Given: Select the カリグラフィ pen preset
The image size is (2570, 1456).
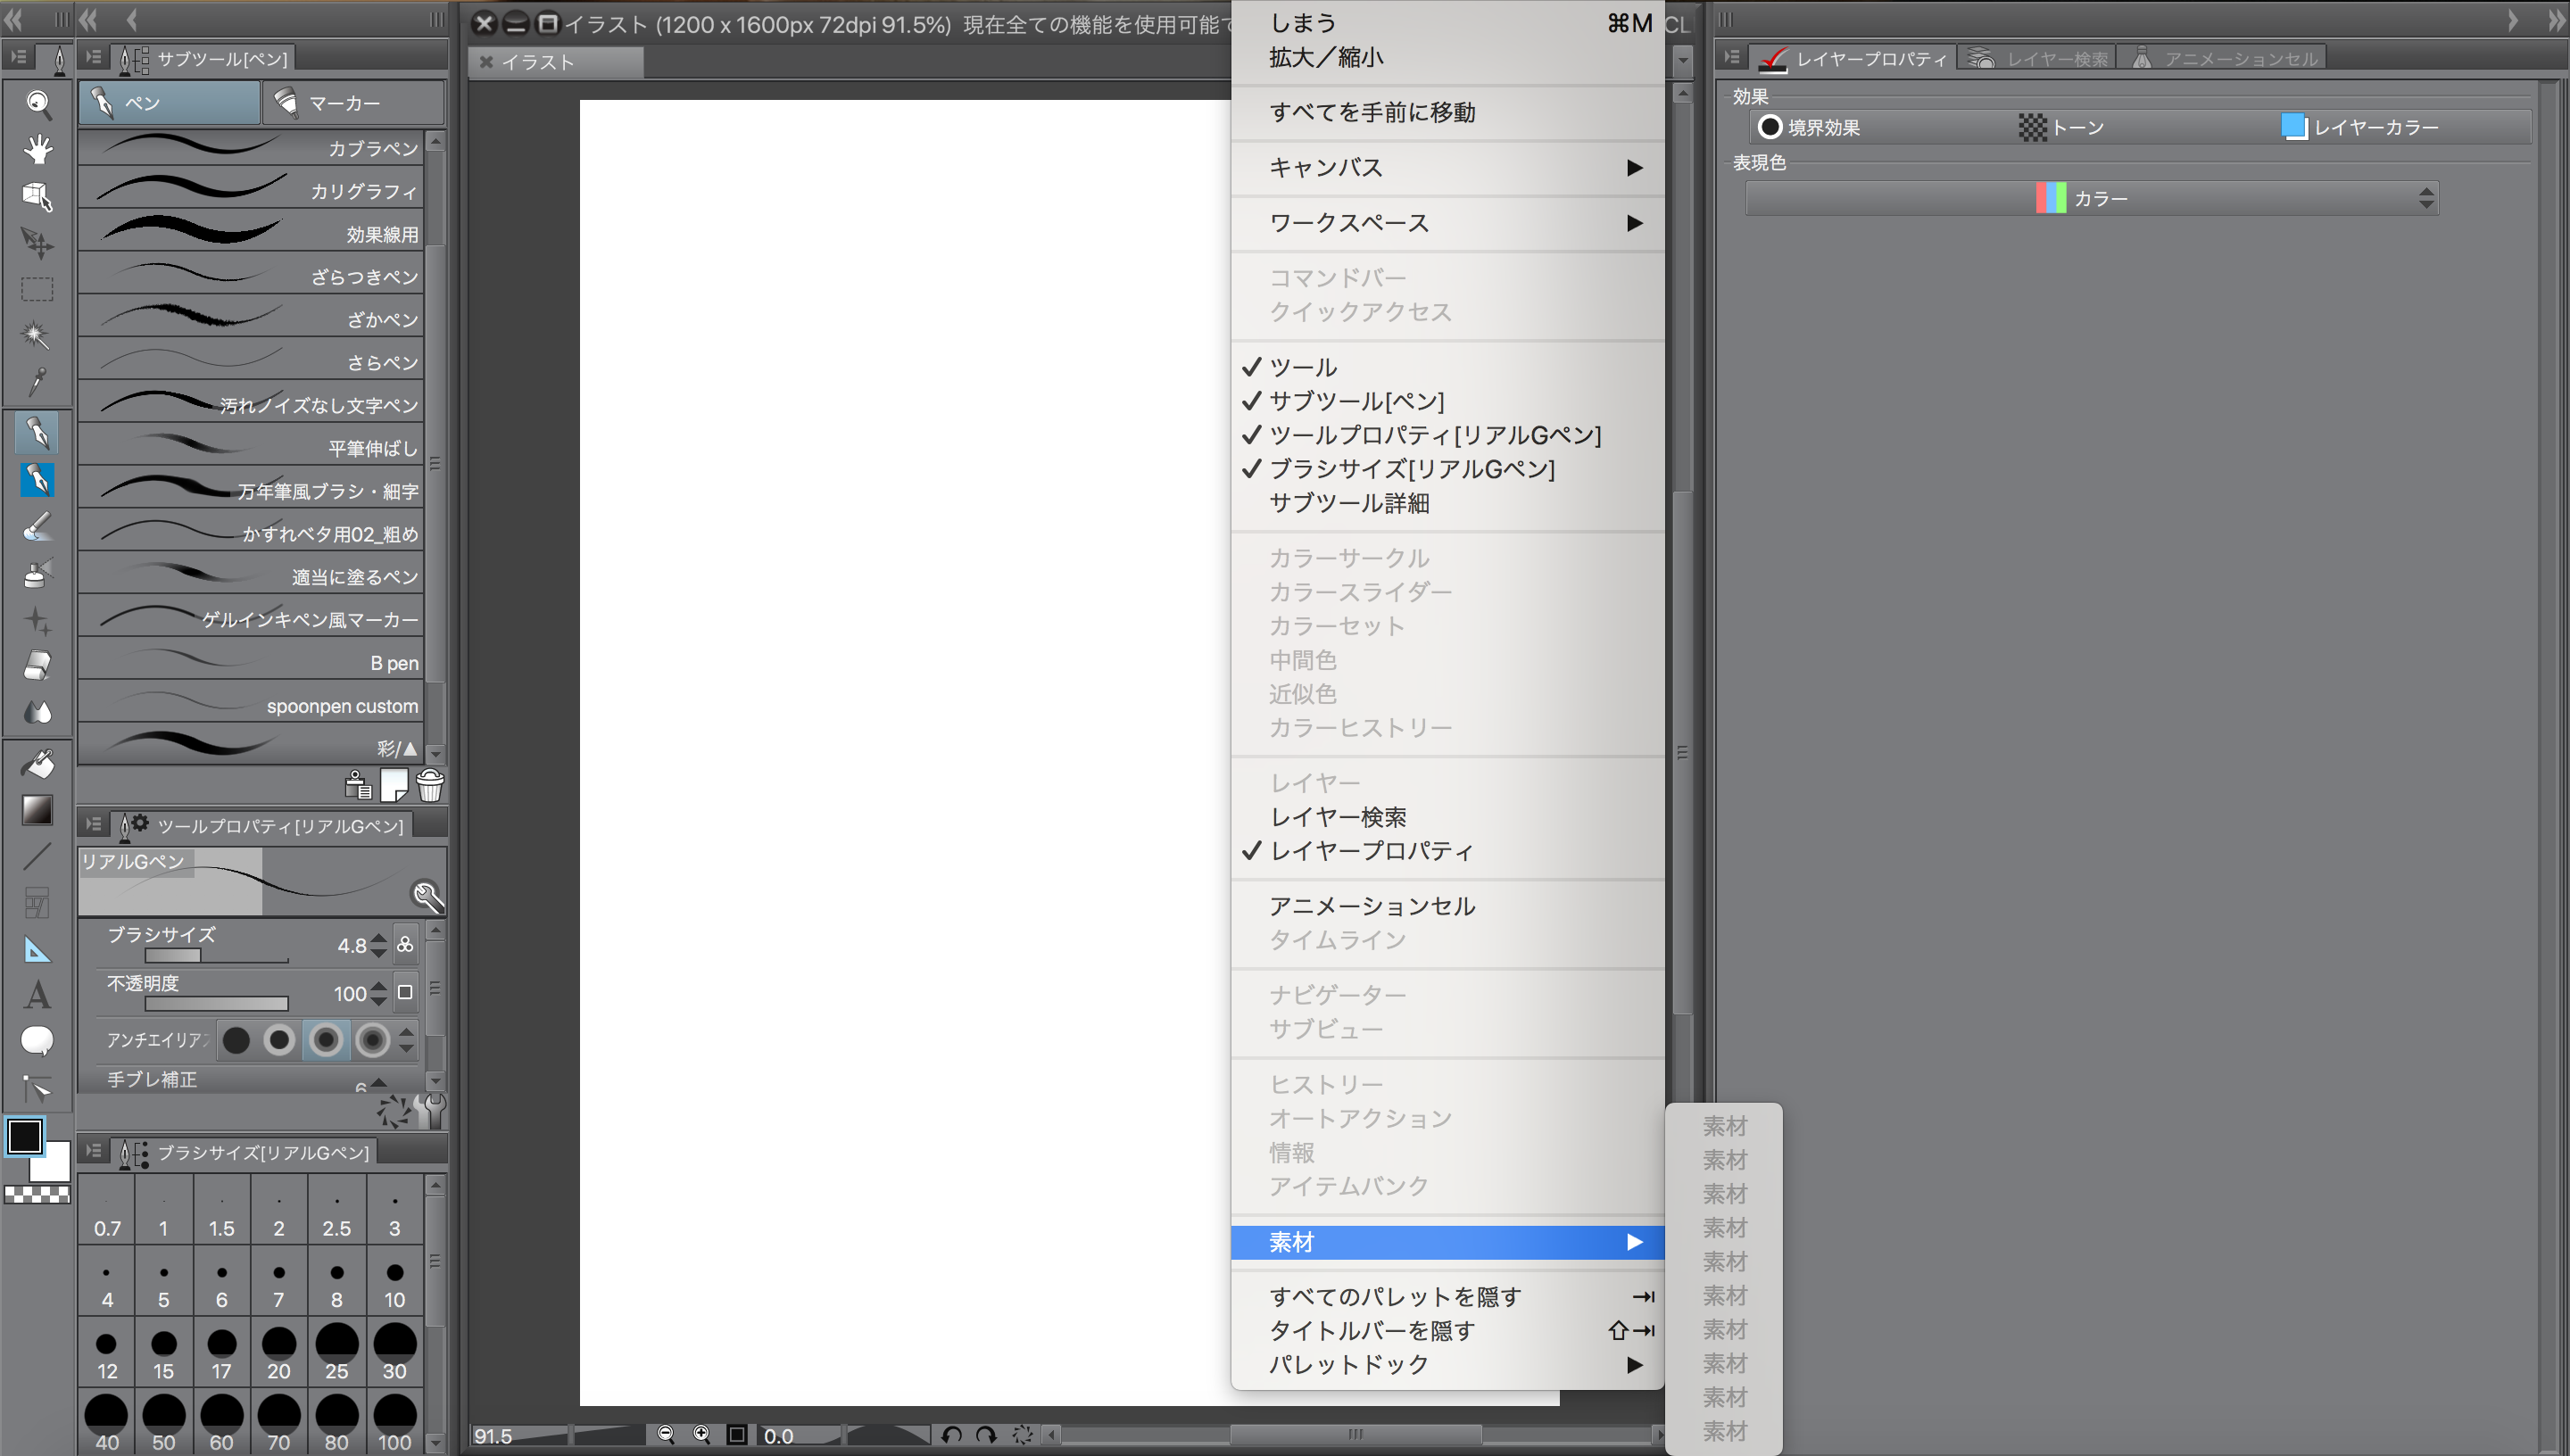Looking at the screenshot, I should (x=251, y=190).
